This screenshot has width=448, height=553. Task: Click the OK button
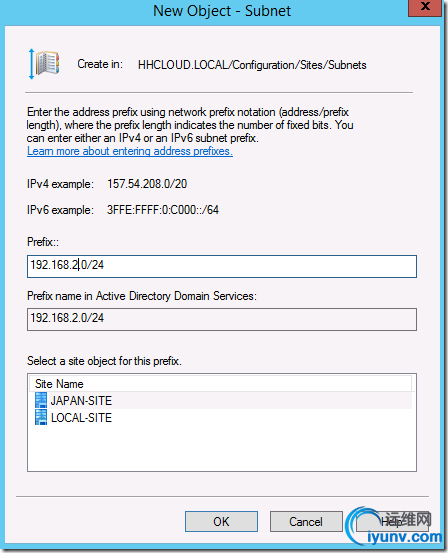click(221, 521)
